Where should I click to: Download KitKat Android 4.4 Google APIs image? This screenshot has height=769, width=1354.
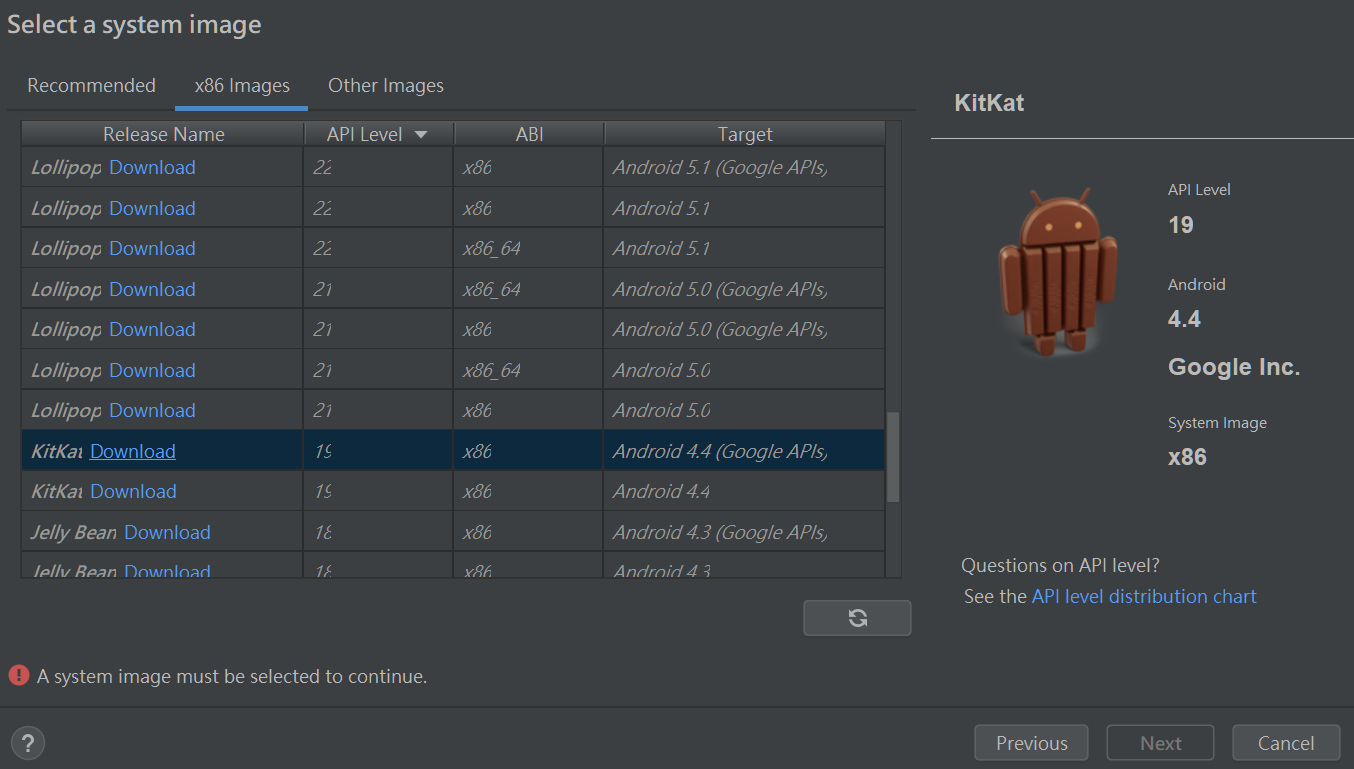[x=133, y=451]
